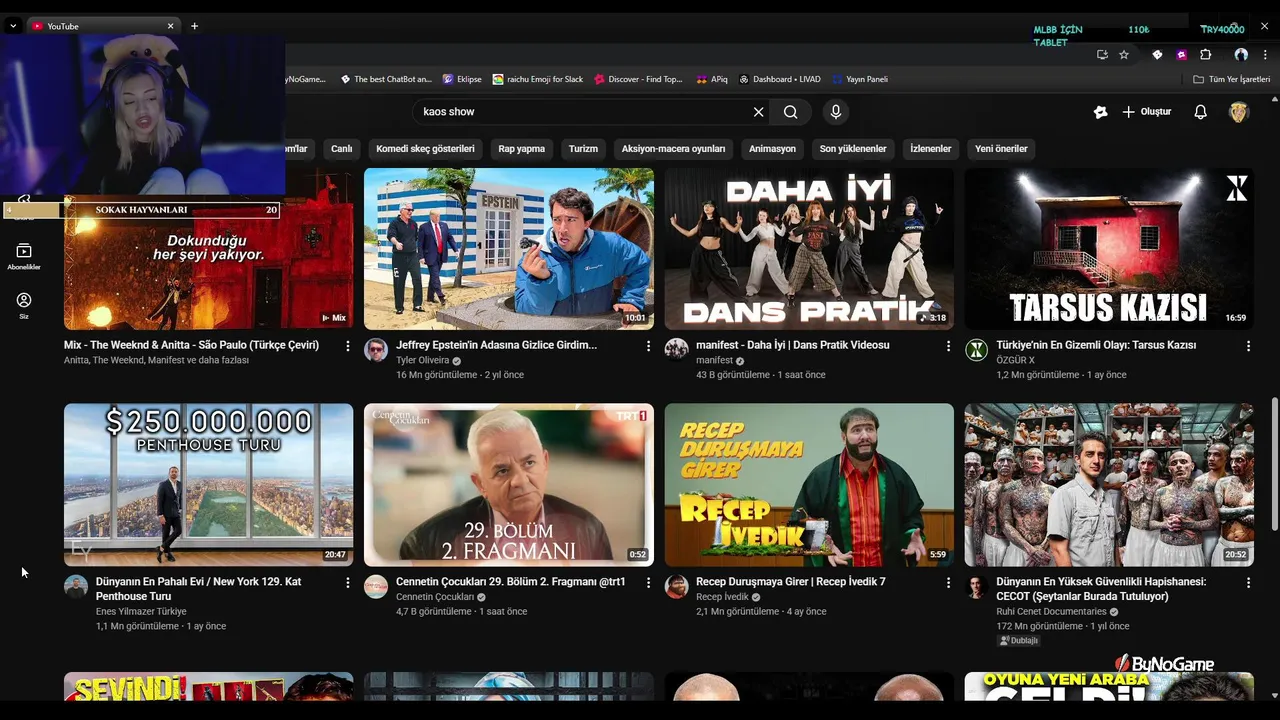Screen dimensions: 1280x720
Task: Click the install app icon in address bar
Action: point(1102,55)
